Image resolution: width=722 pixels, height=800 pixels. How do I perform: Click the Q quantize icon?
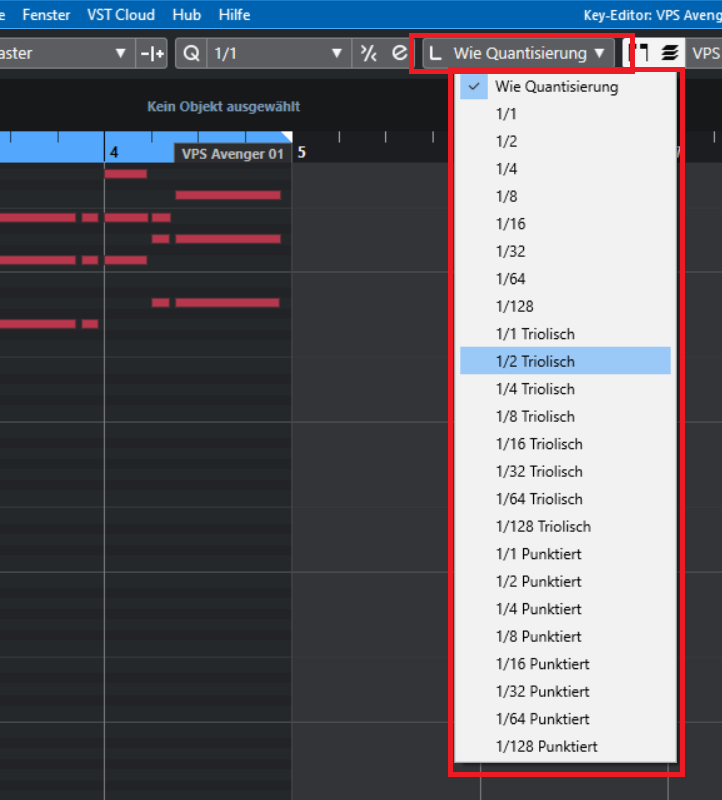(x=191, y=53)
